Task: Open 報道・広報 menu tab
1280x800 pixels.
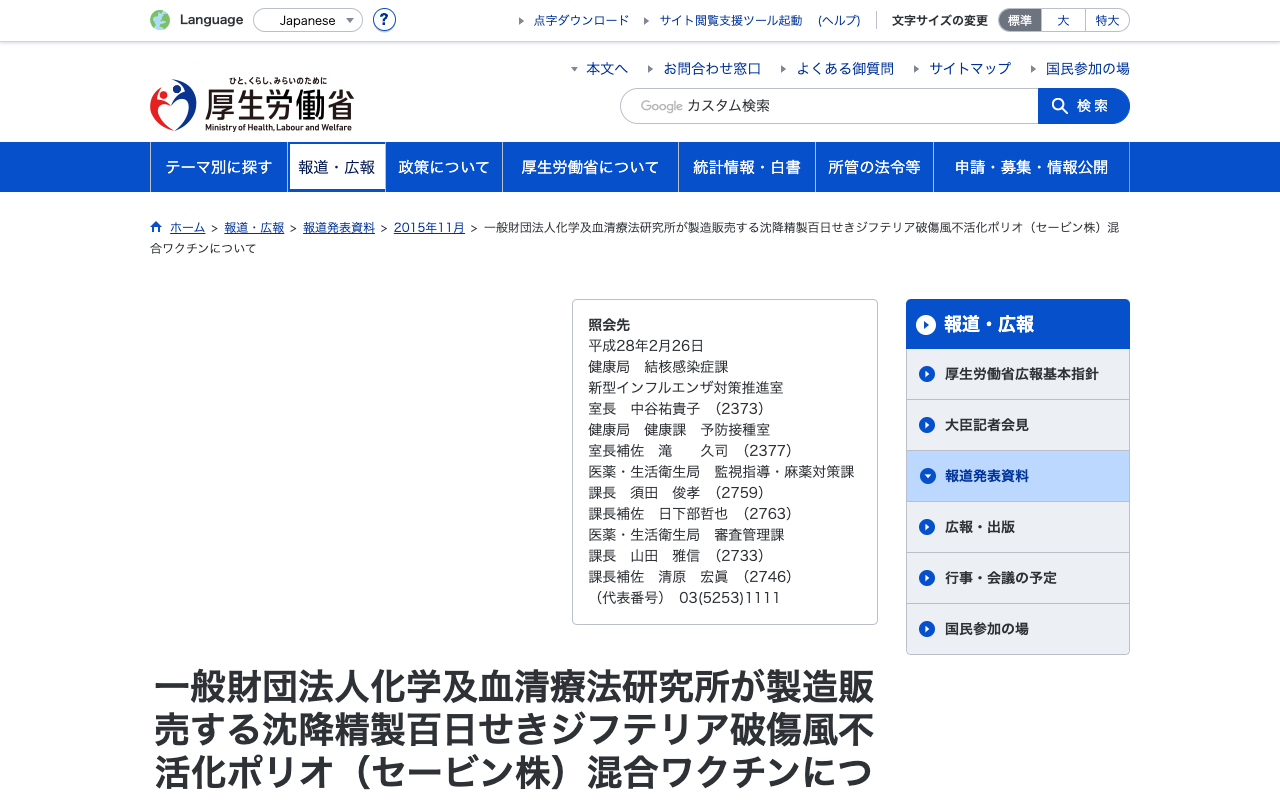Action: 337,167
